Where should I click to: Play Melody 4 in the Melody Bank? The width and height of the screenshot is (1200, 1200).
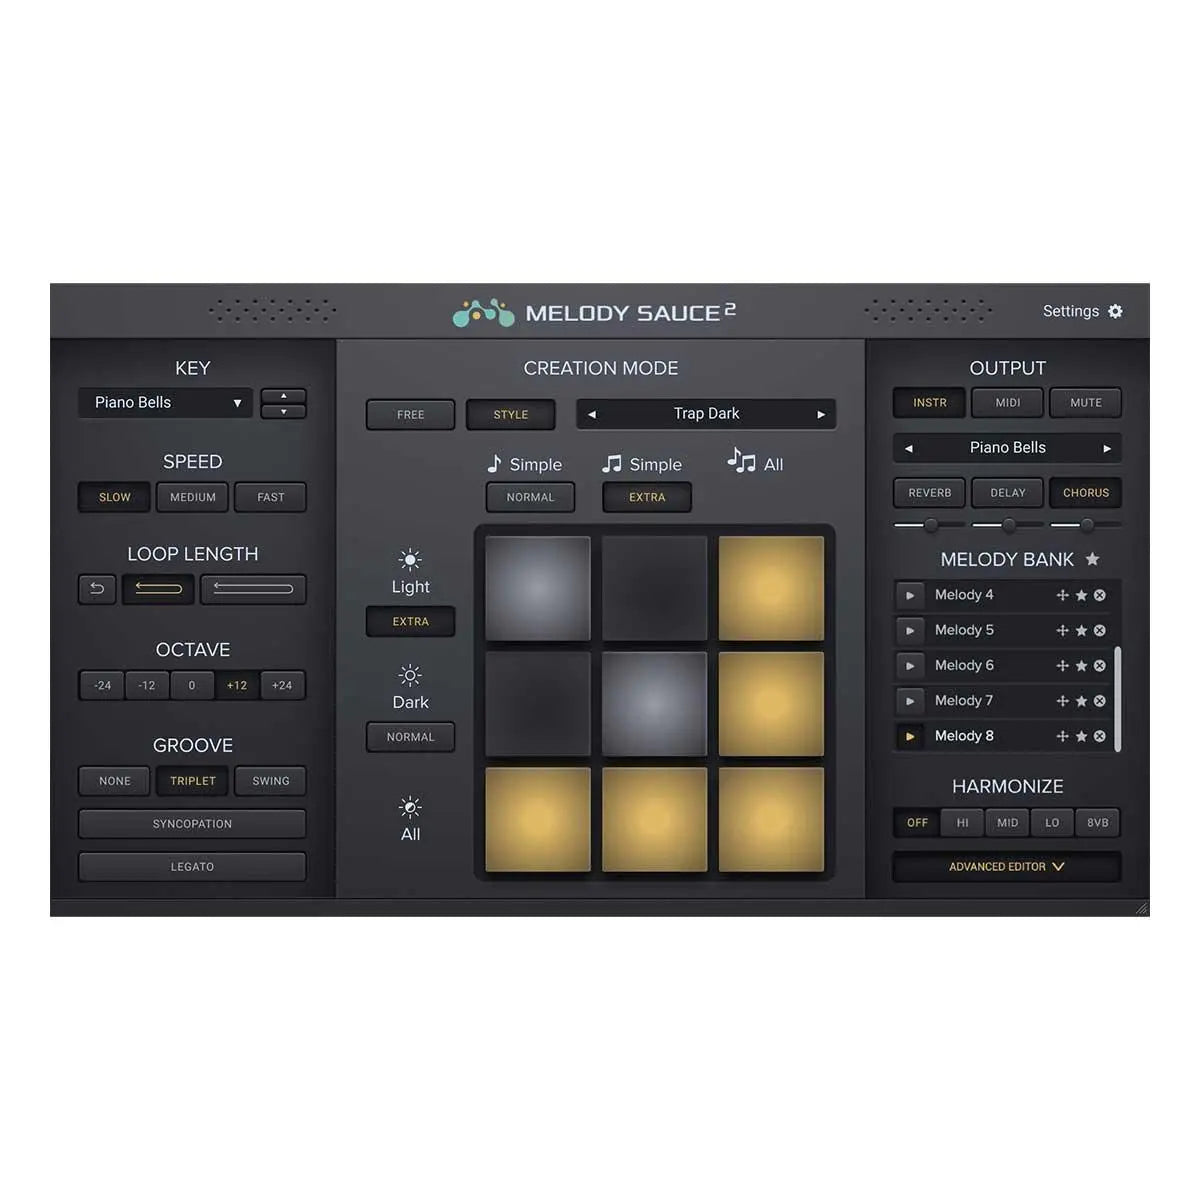point(910,595)
